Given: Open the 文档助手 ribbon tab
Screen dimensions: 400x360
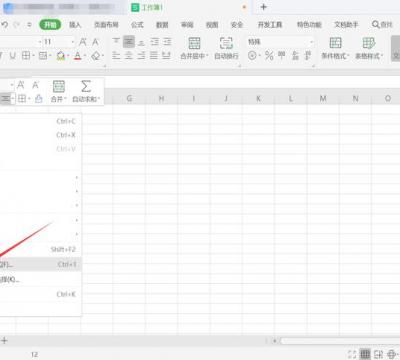Looking at the screenshot, I should (x=346, y=25).
